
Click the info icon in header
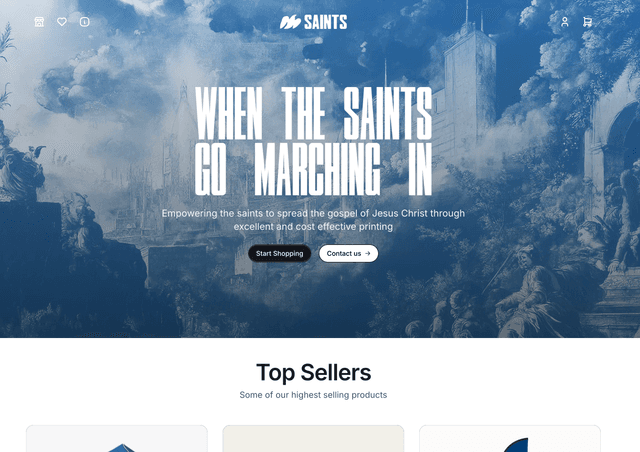84,22
